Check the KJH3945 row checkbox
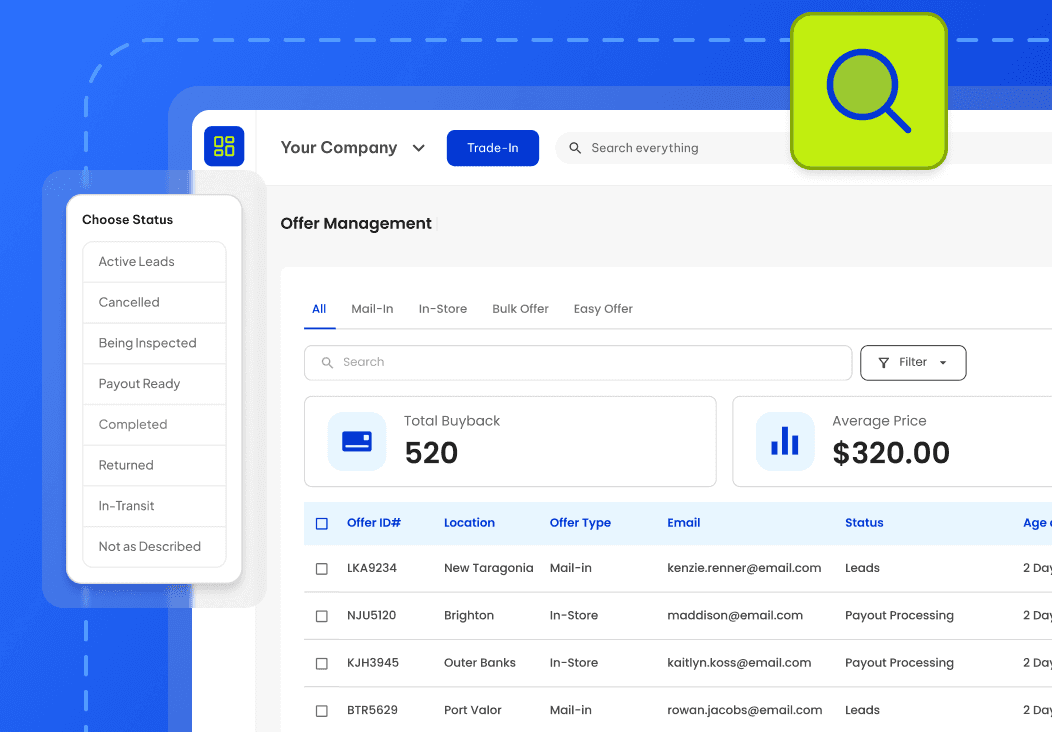 322,664
